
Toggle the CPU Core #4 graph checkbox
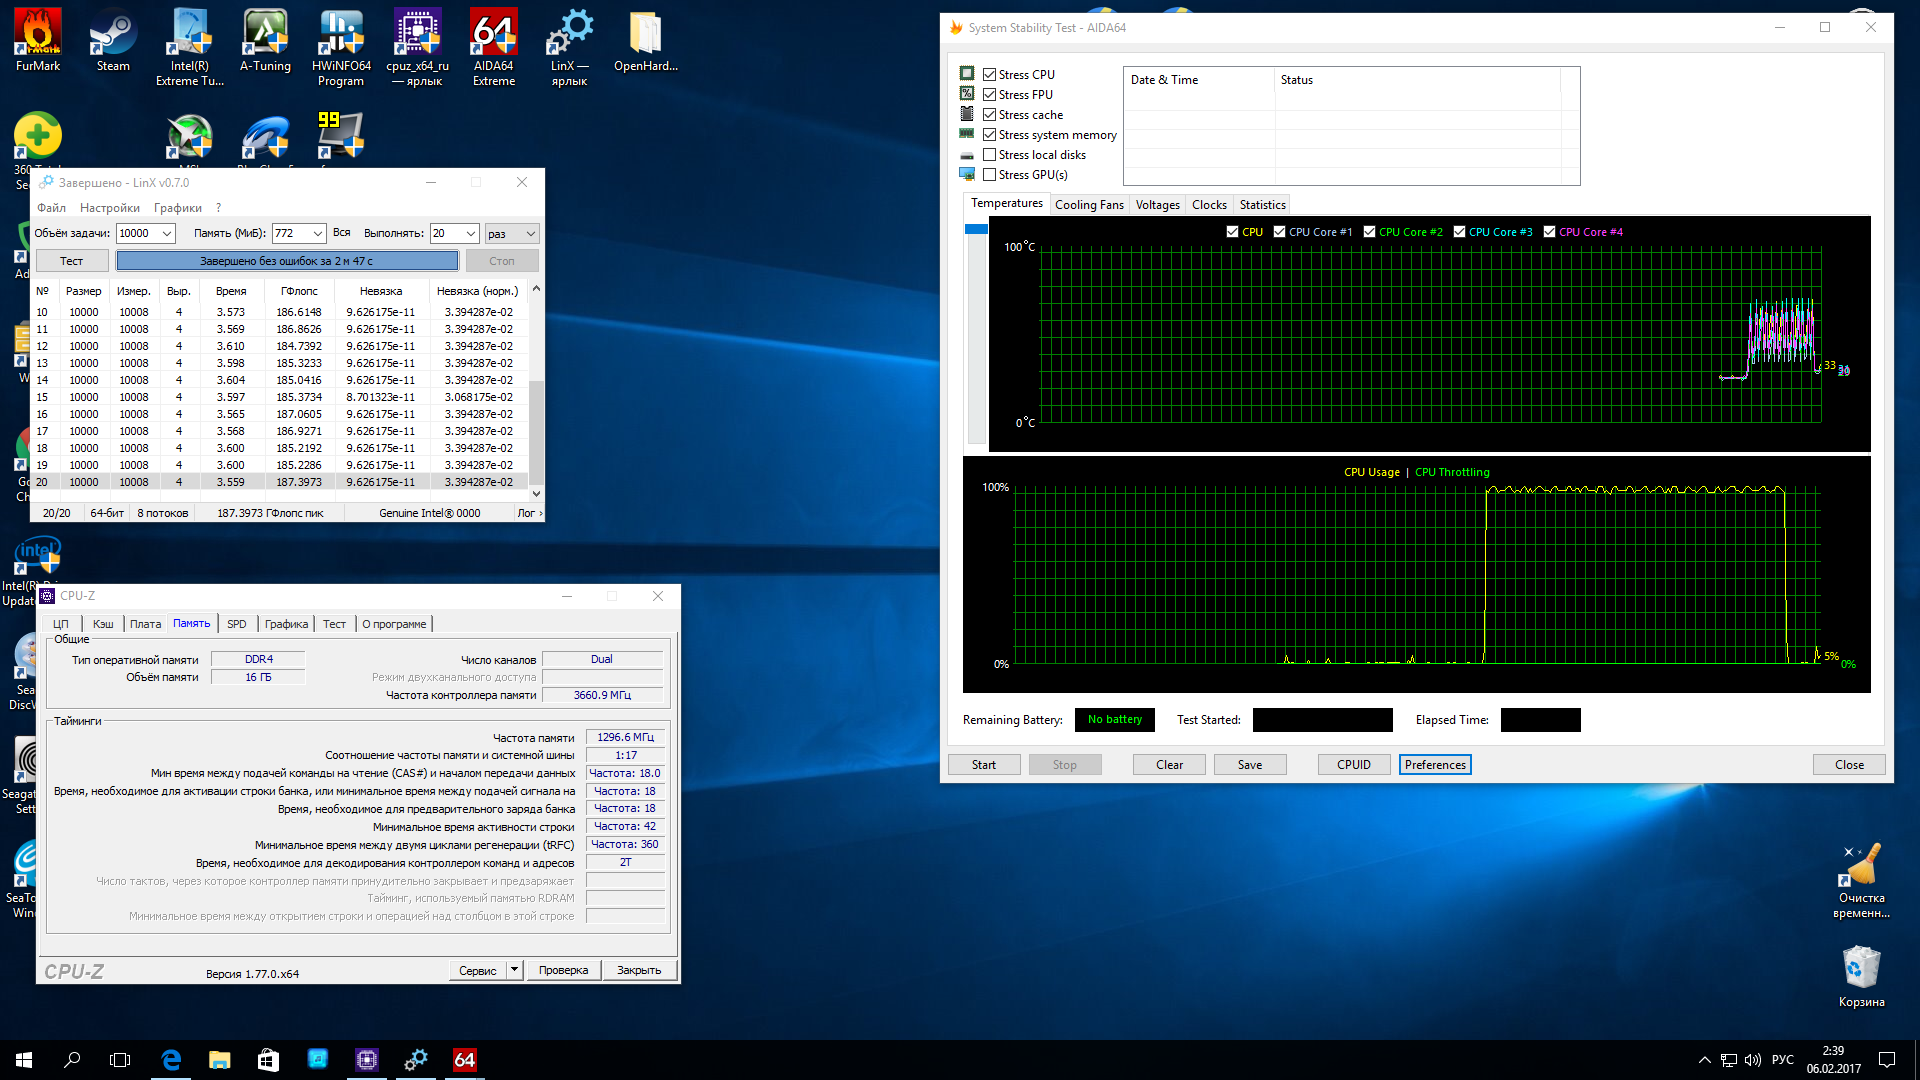click(x=1549, y=232)
